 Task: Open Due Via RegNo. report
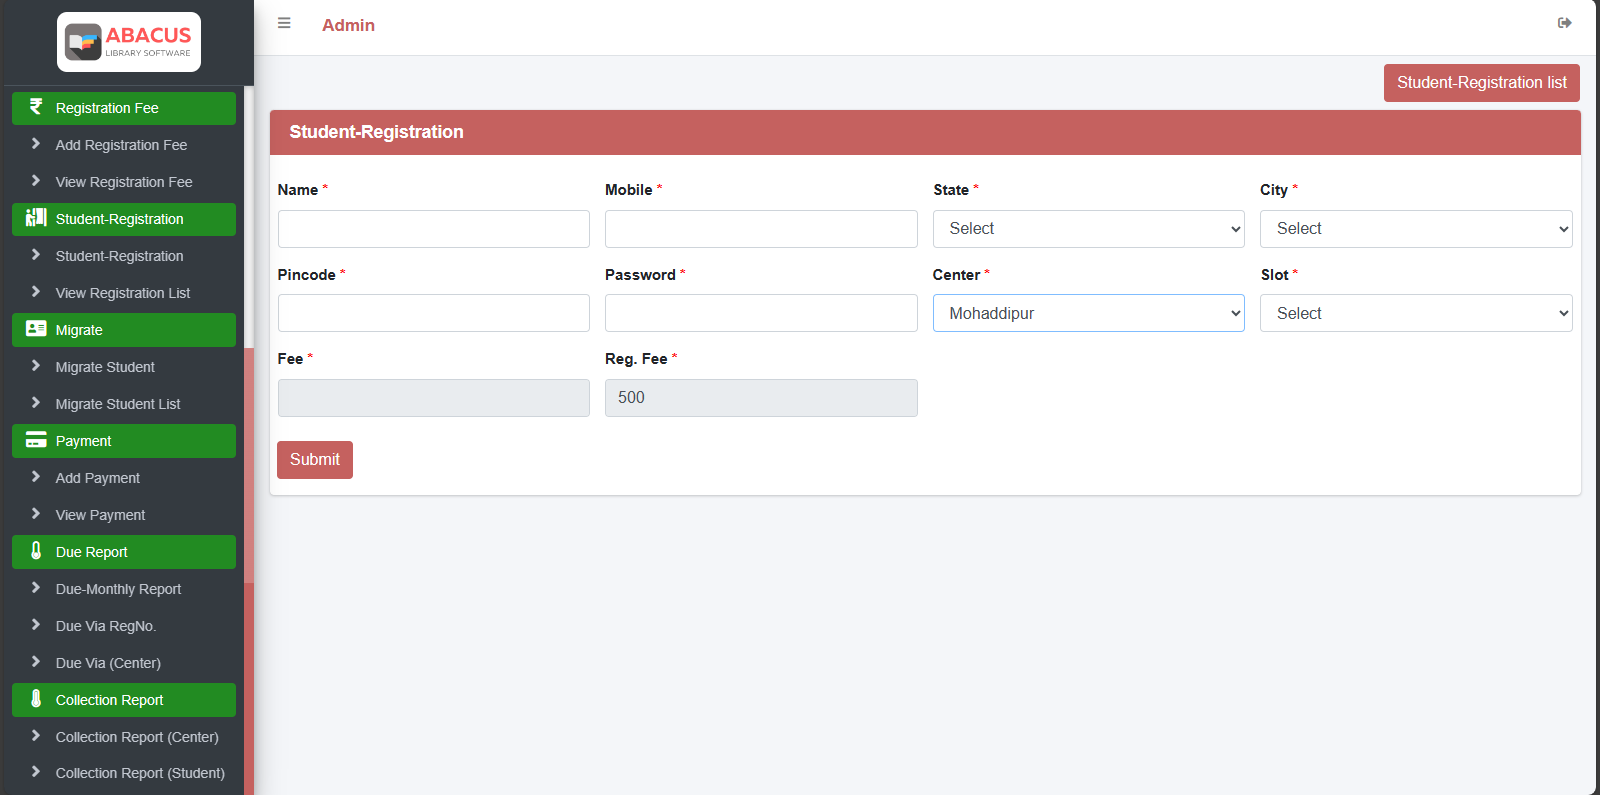tap(106, 626)
